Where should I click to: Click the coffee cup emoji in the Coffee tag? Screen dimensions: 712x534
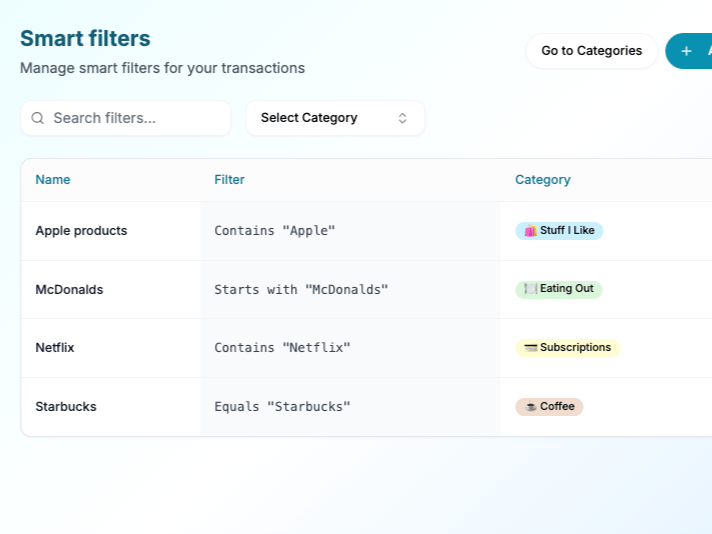coord(530,406)
